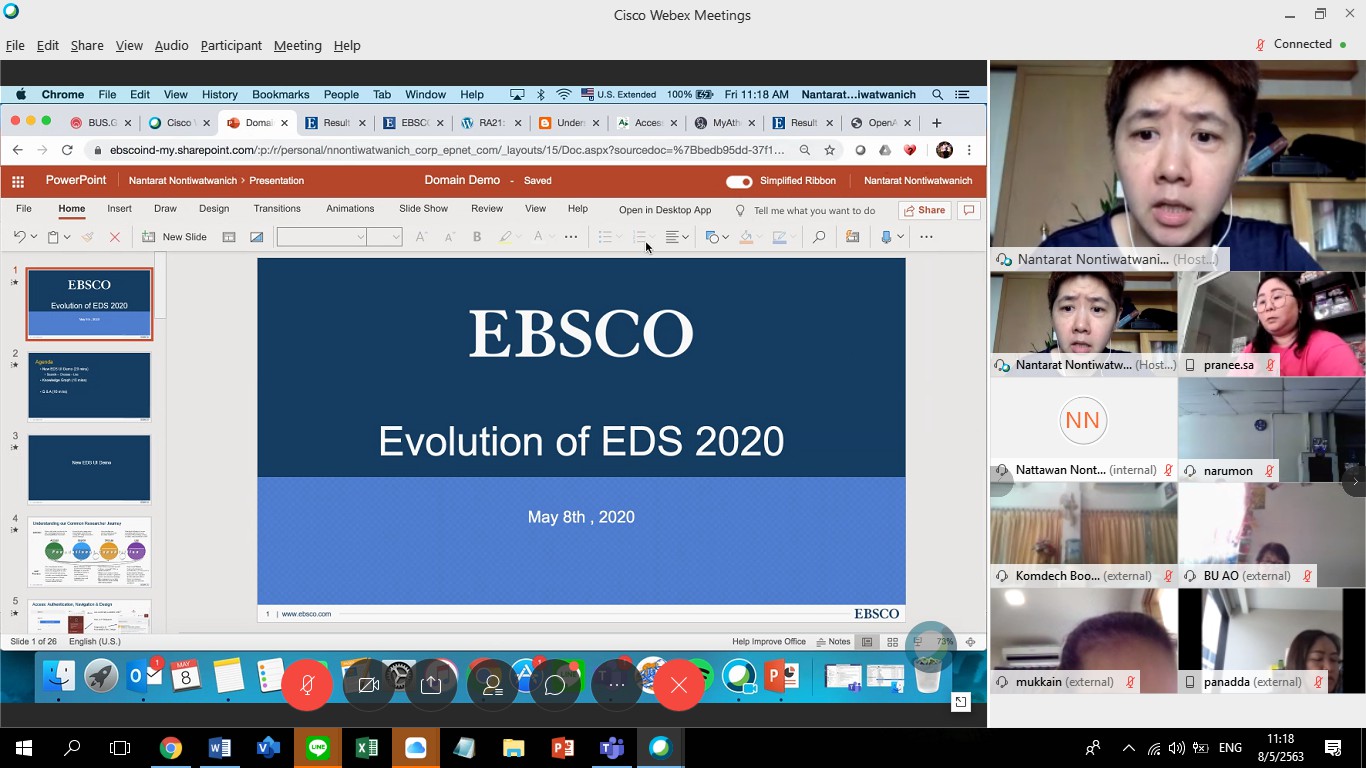The image size is (1366, 768).
Task: Open the Participant menu in Webex
Action: click(x=231, y=46)
